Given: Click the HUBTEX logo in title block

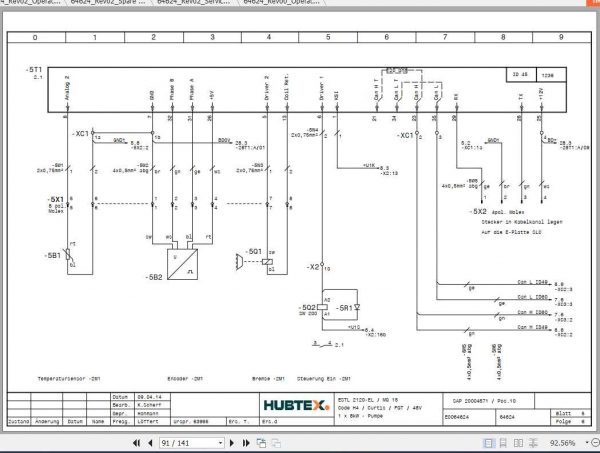Looking at the screenshot, I should (297, 405).
